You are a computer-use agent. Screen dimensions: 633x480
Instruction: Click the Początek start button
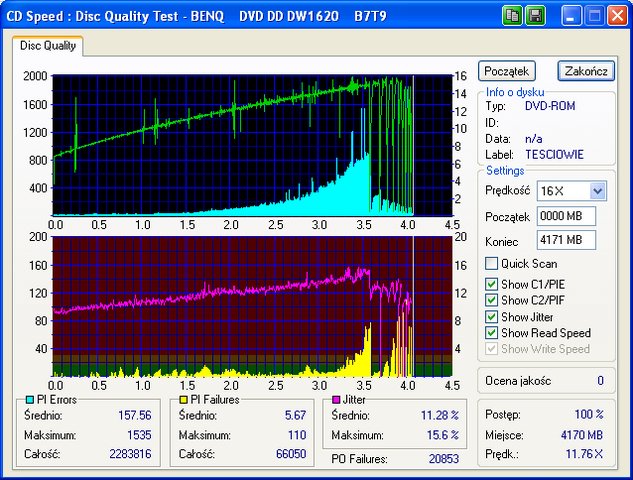507,71
